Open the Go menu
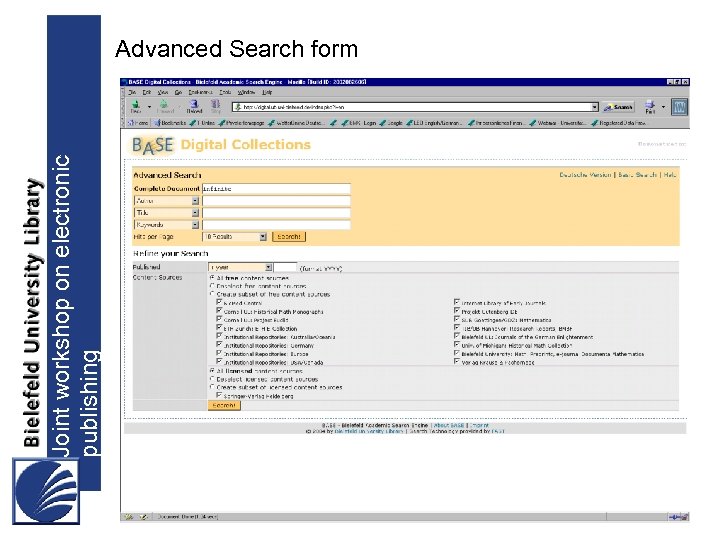Screen dimensions: 720x540 (x=178, y=92)
